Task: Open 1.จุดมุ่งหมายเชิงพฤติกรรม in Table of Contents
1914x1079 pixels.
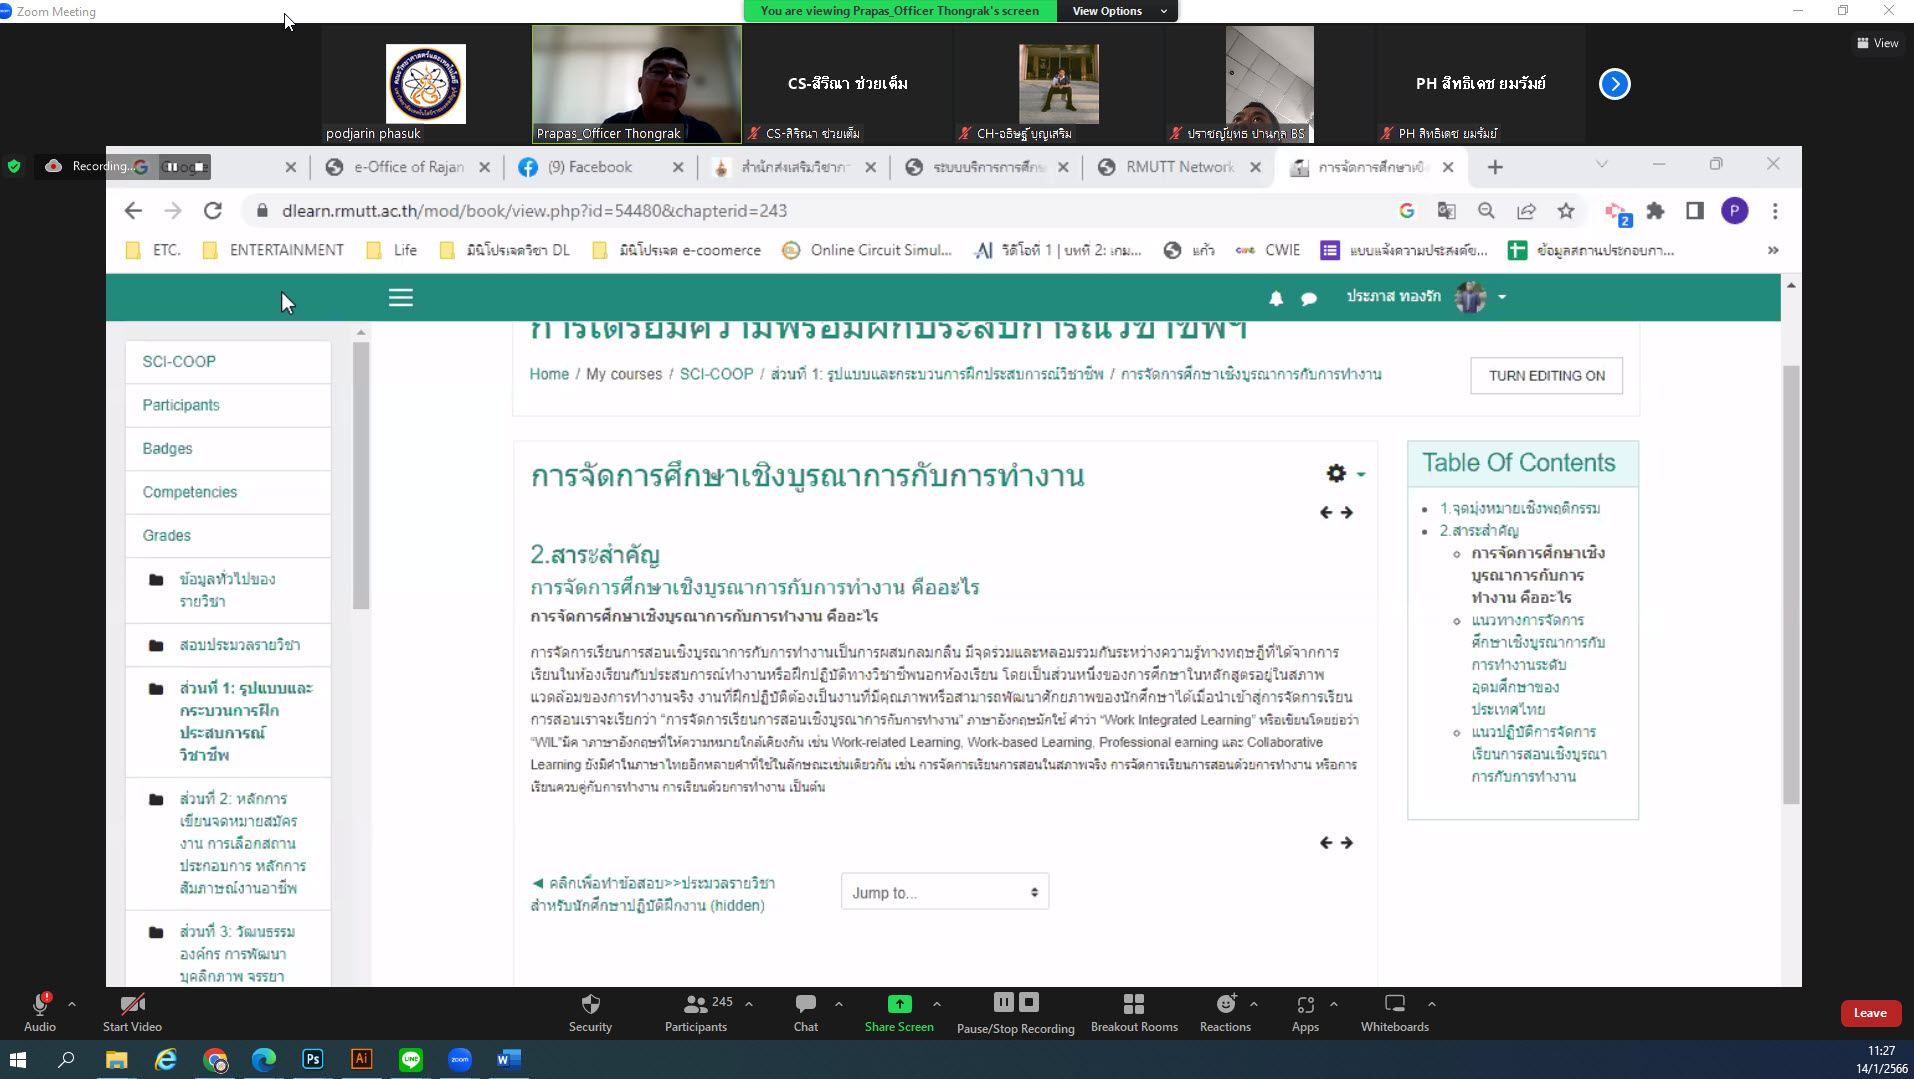Action: pos(1519,508)
